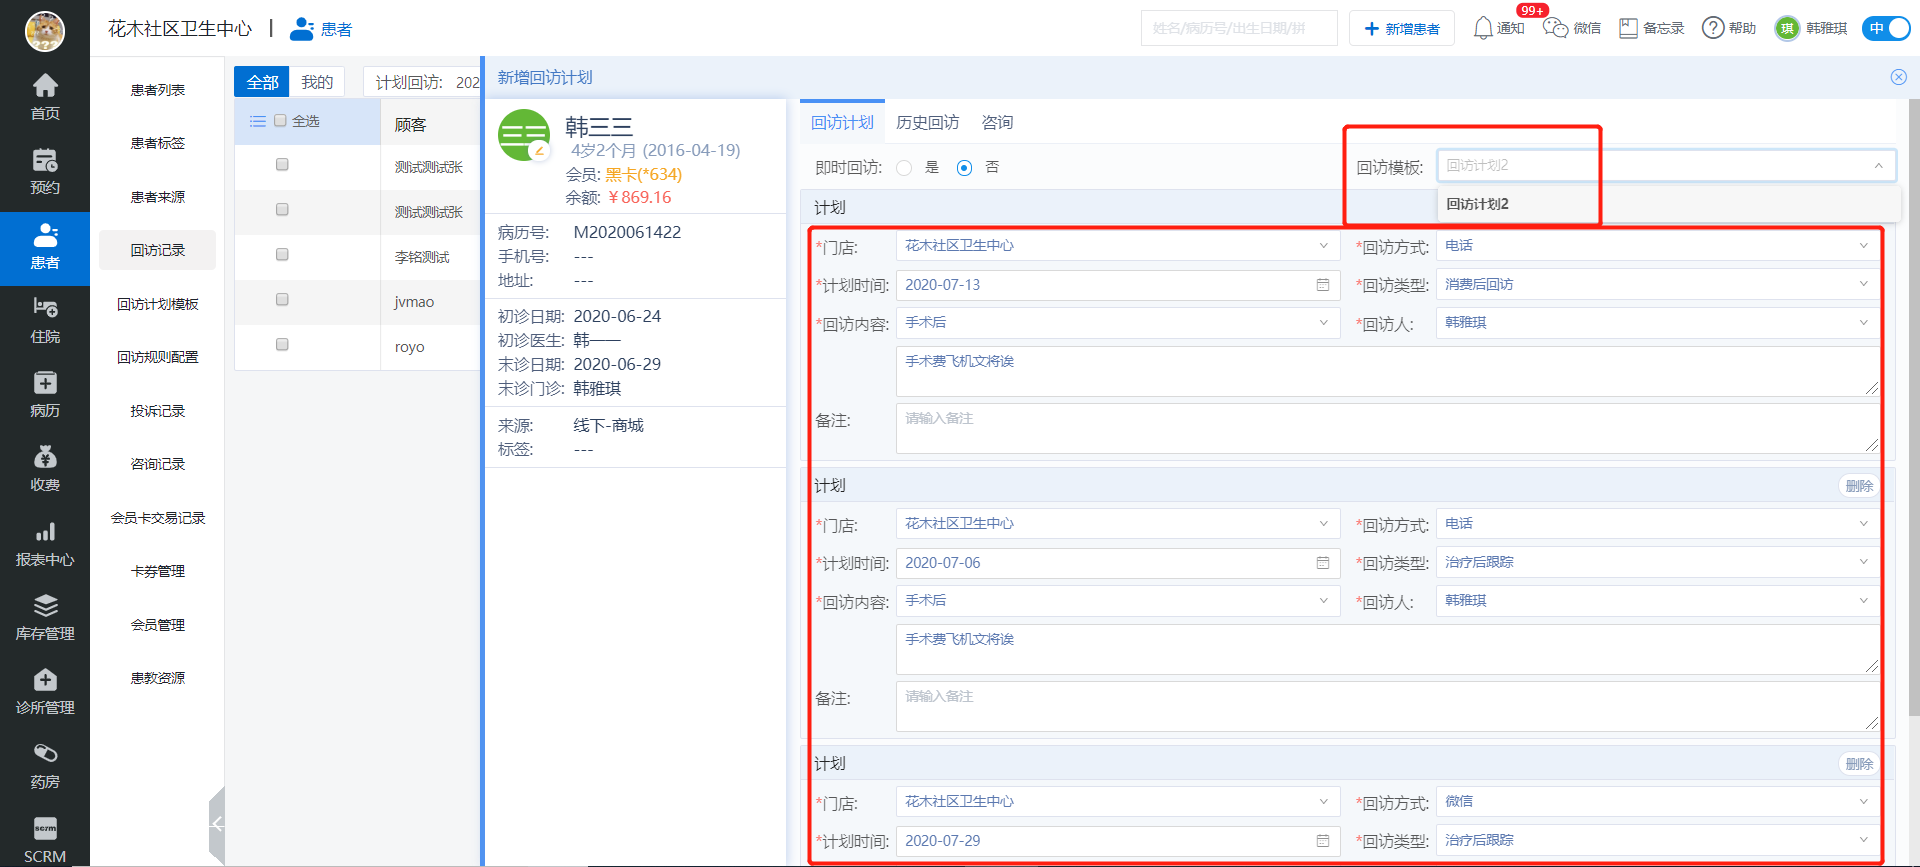
Task: Open the 备忘录 memo icon
Action: coord(1628,28)
